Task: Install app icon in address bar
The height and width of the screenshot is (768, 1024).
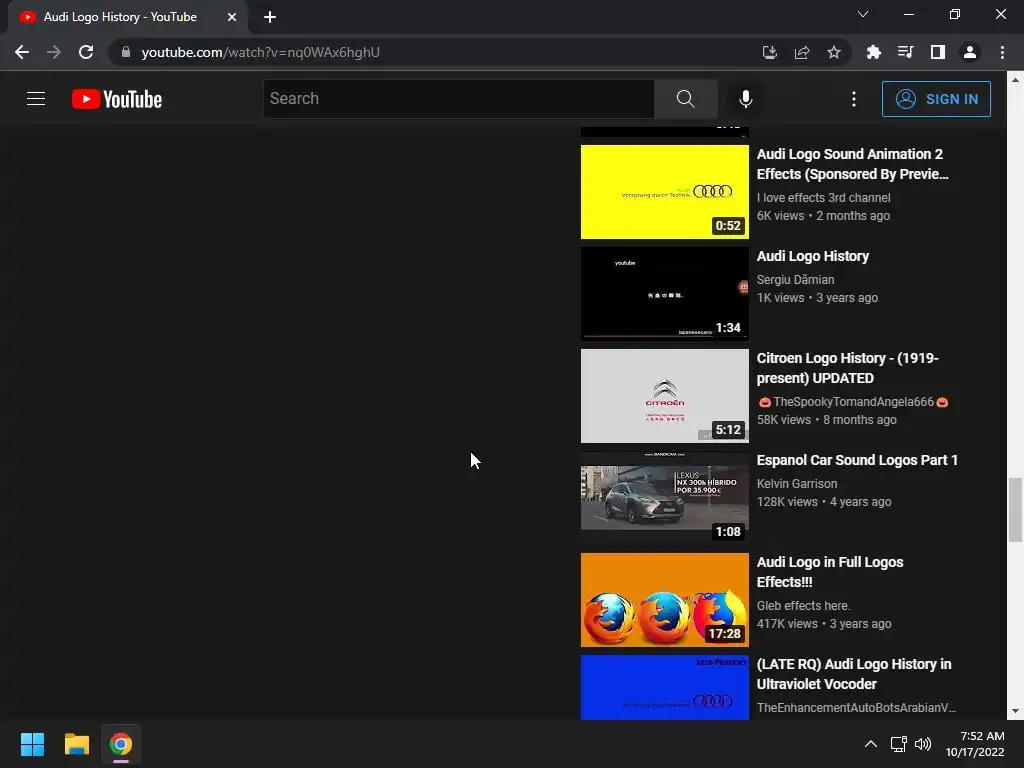Action: [770, 52]
